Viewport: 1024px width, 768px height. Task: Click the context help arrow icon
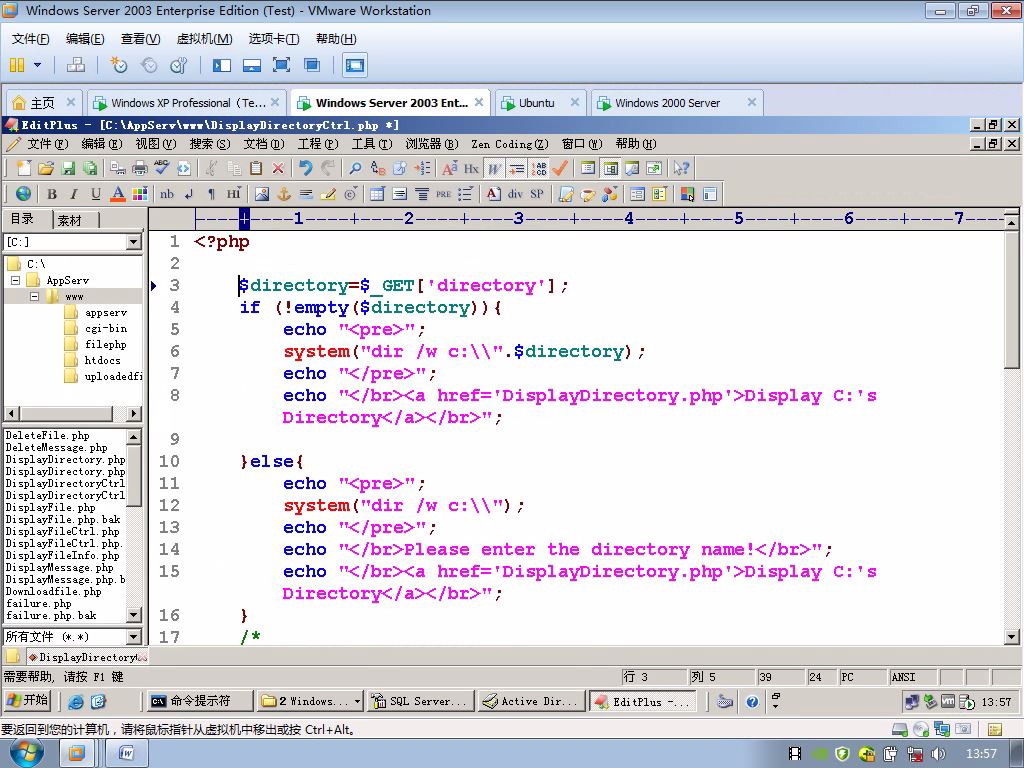tap(681, 168)
